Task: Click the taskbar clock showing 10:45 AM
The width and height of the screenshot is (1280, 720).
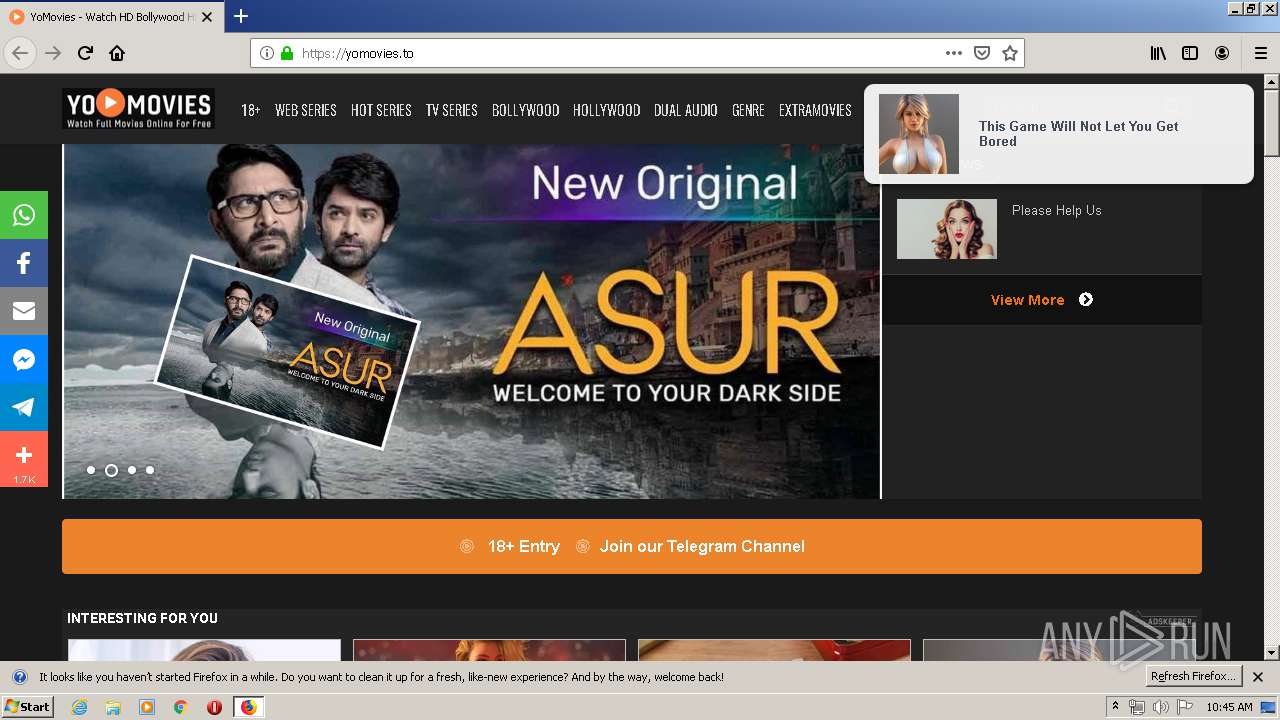Action: [x=1229, y=707]
